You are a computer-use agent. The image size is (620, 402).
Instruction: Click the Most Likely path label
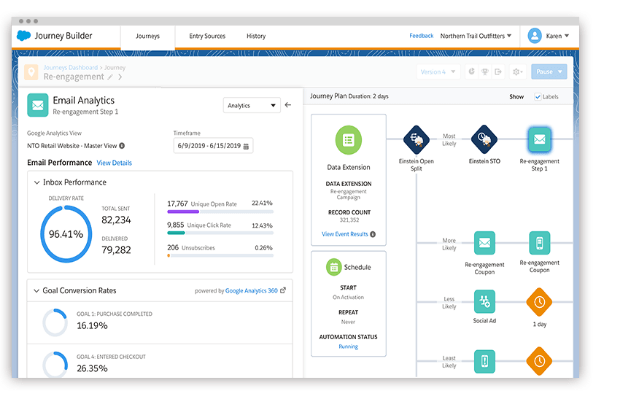click(449, 140)
